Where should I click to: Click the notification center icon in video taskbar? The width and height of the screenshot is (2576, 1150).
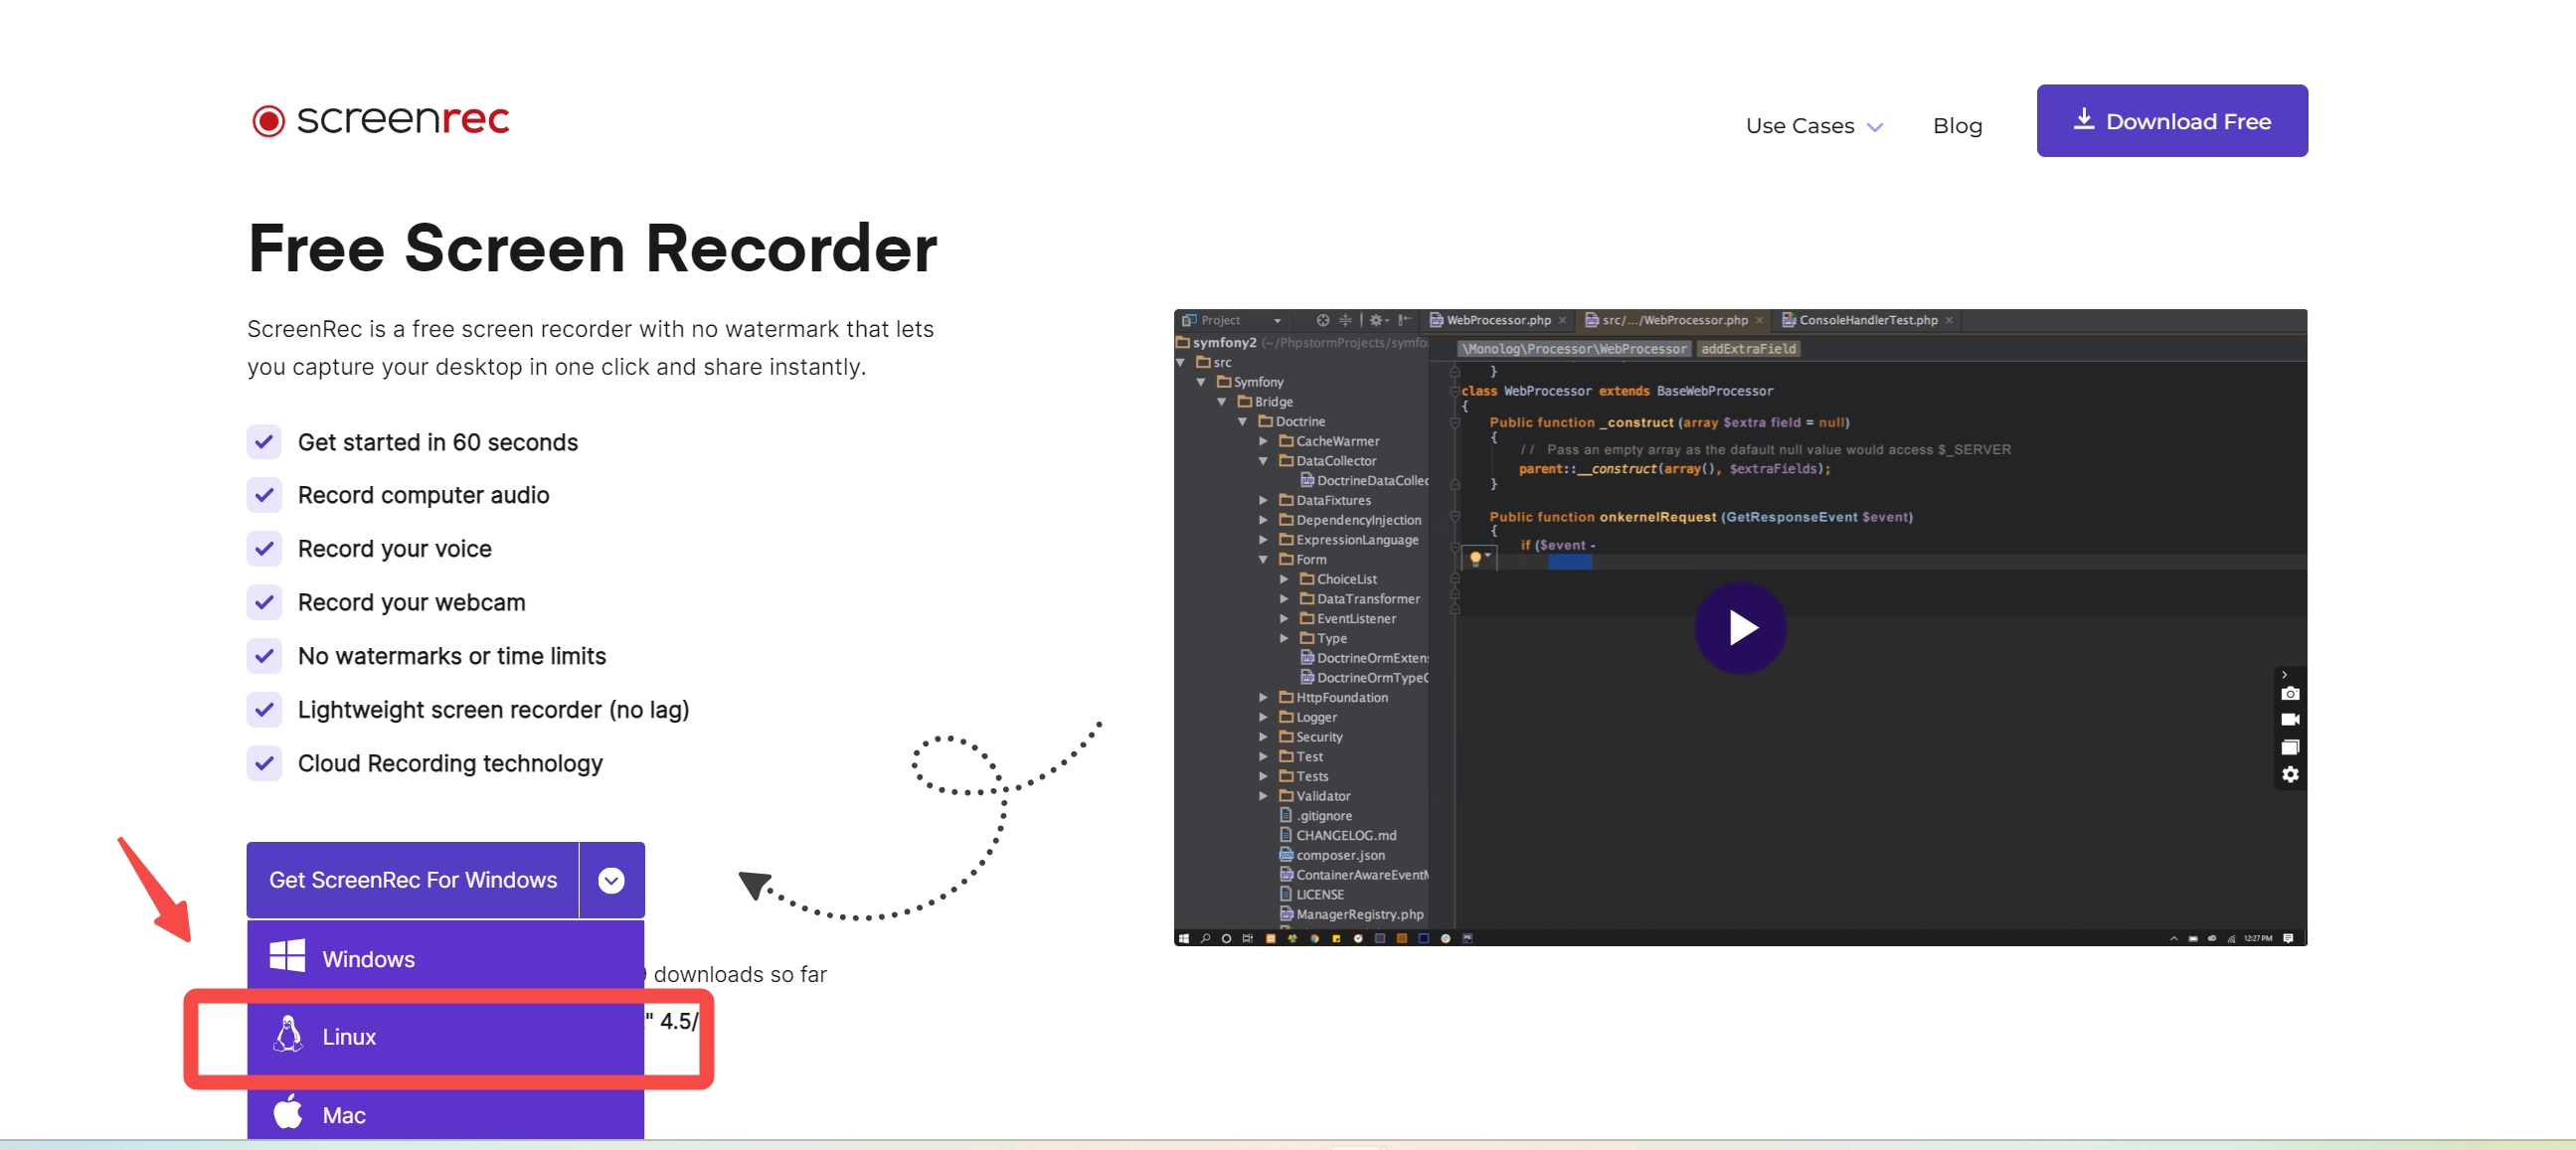(2288, 939)
